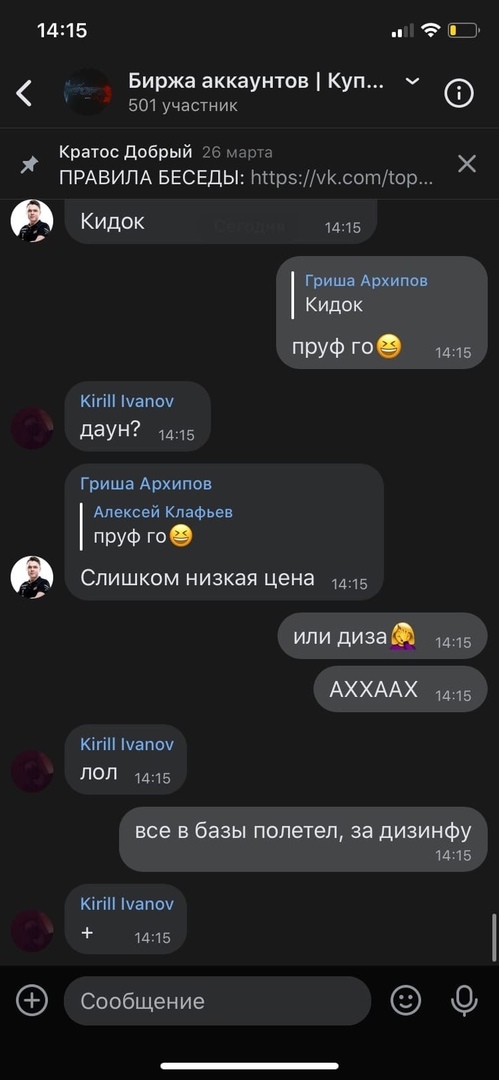Tap the Сообщение message input field
499x1080 pixels.
pos(217,1001)
